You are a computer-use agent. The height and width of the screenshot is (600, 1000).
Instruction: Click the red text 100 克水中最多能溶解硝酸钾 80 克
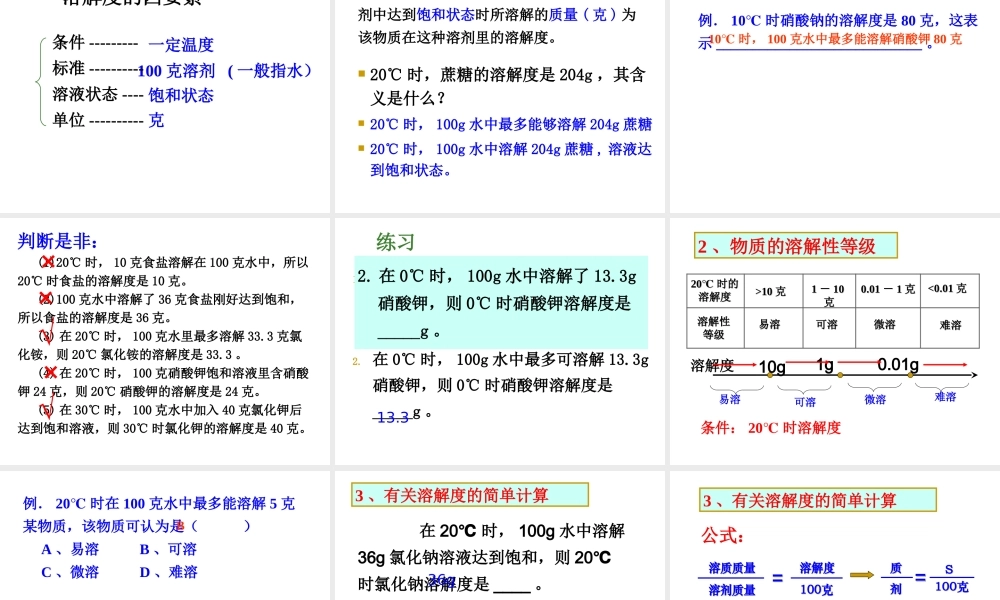click(835, 40)
